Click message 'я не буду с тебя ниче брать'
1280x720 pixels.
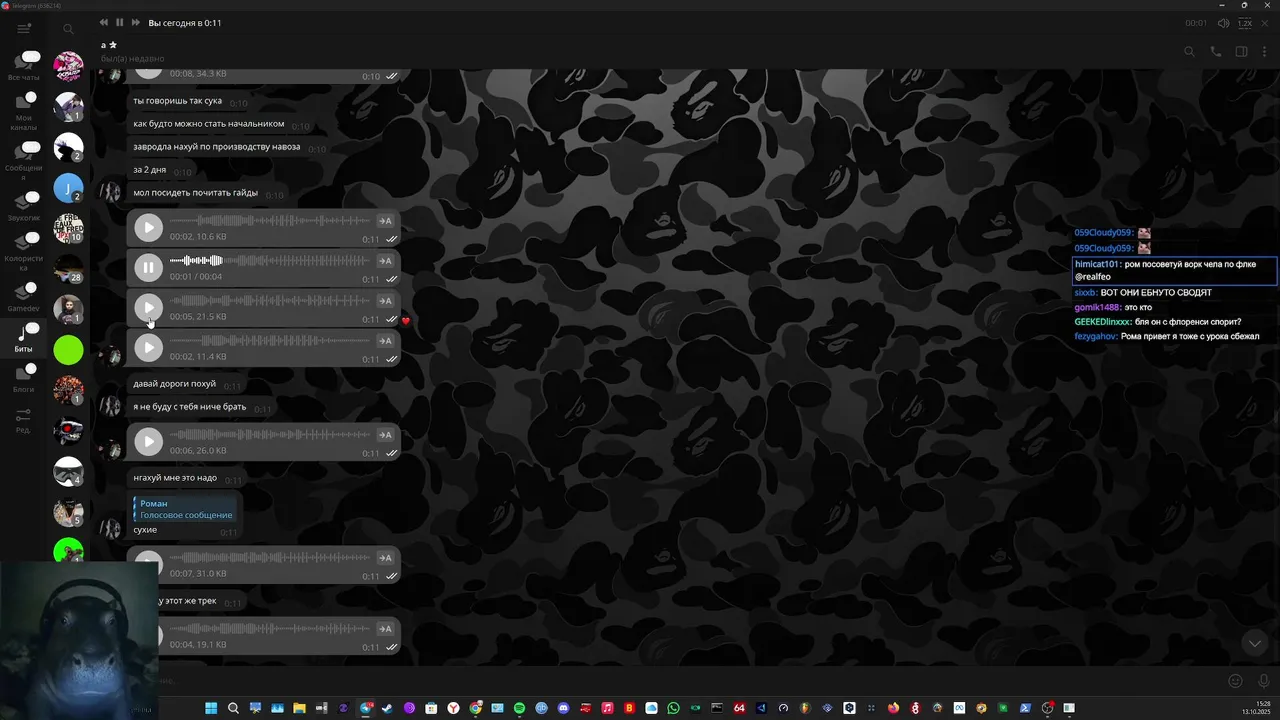click(190, 407)
